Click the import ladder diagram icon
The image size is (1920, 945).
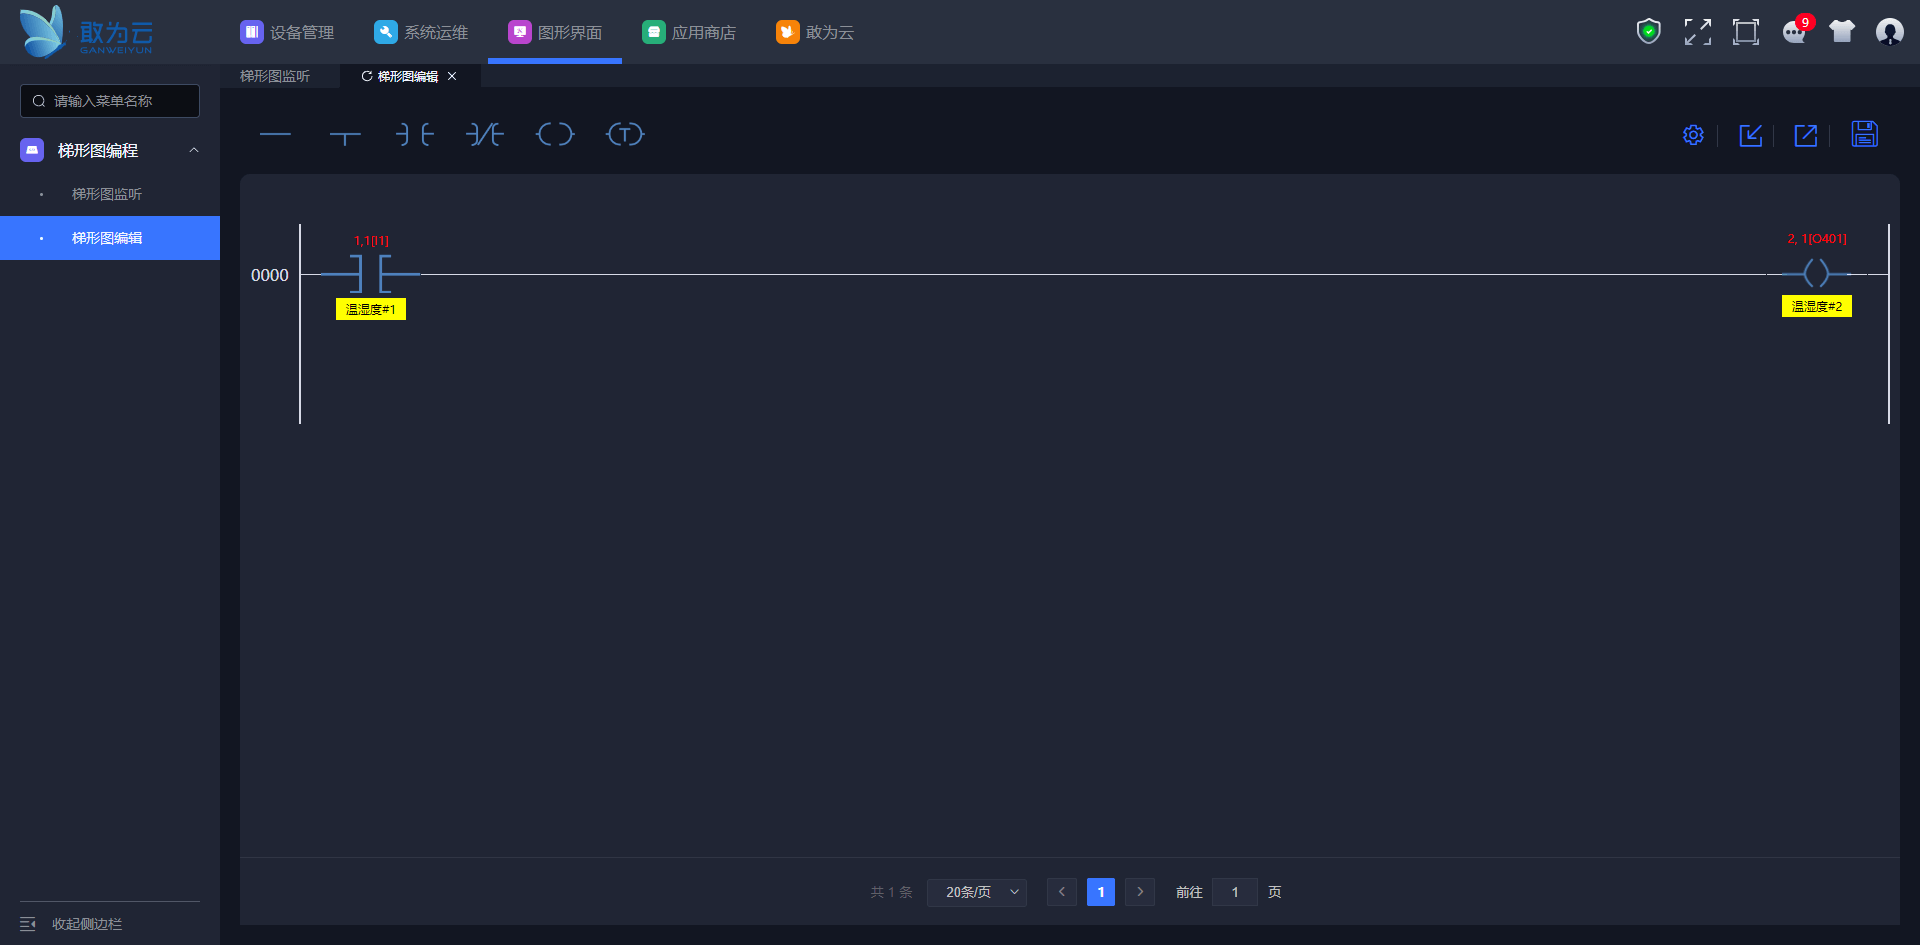(x=1750, y=135)
